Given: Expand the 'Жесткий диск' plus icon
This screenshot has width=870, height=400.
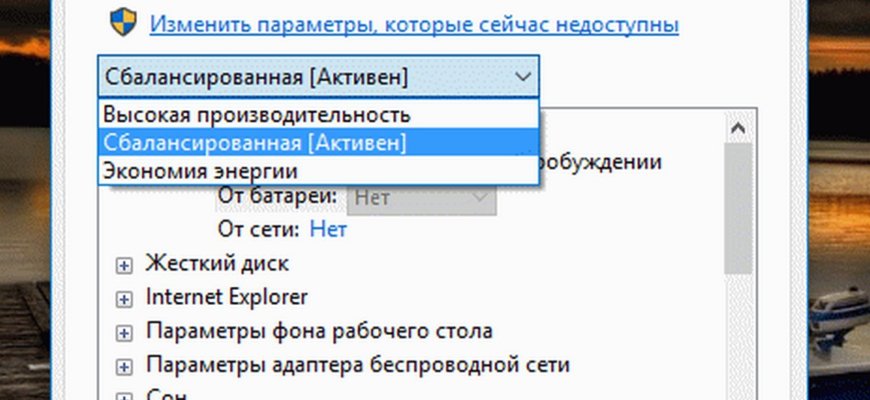Looking at the screenshot, I should tap(124, 266).
